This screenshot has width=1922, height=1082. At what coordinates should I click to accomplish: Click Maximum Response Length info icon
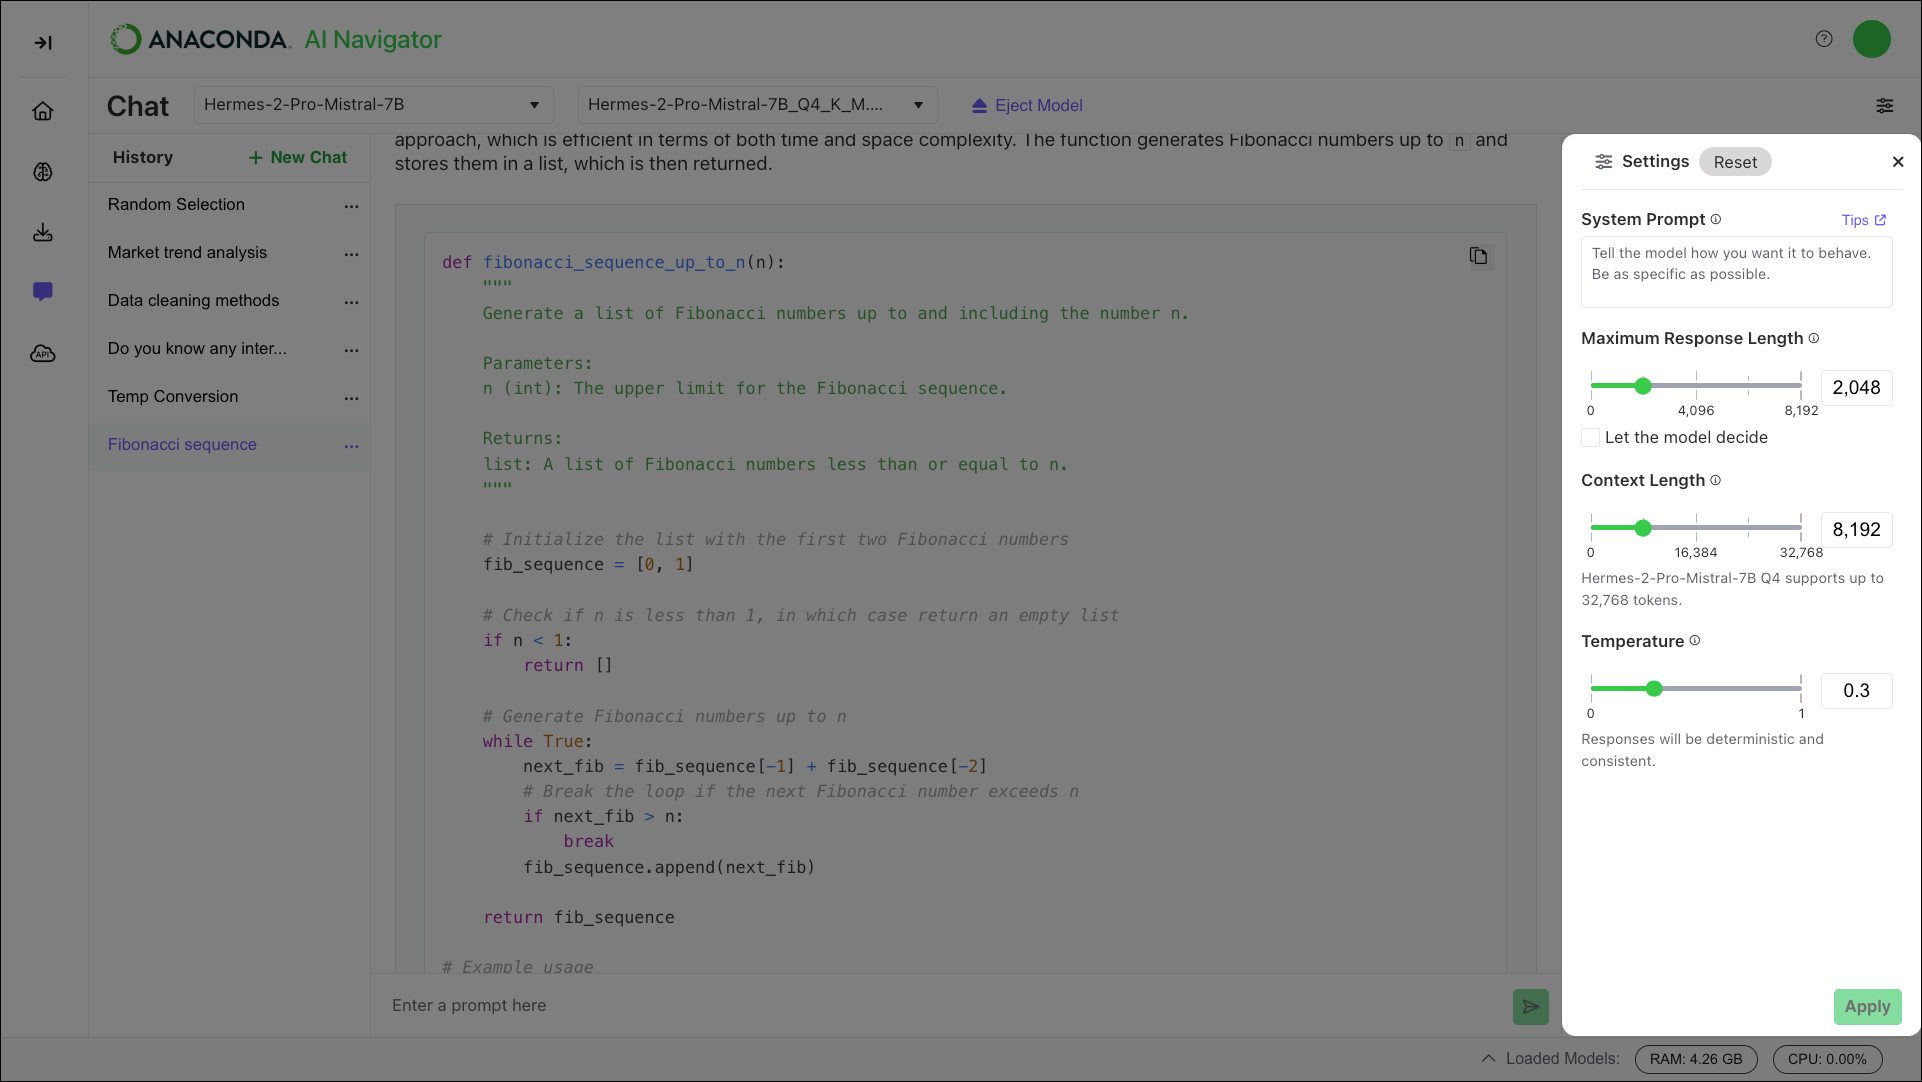point(1813,338)
